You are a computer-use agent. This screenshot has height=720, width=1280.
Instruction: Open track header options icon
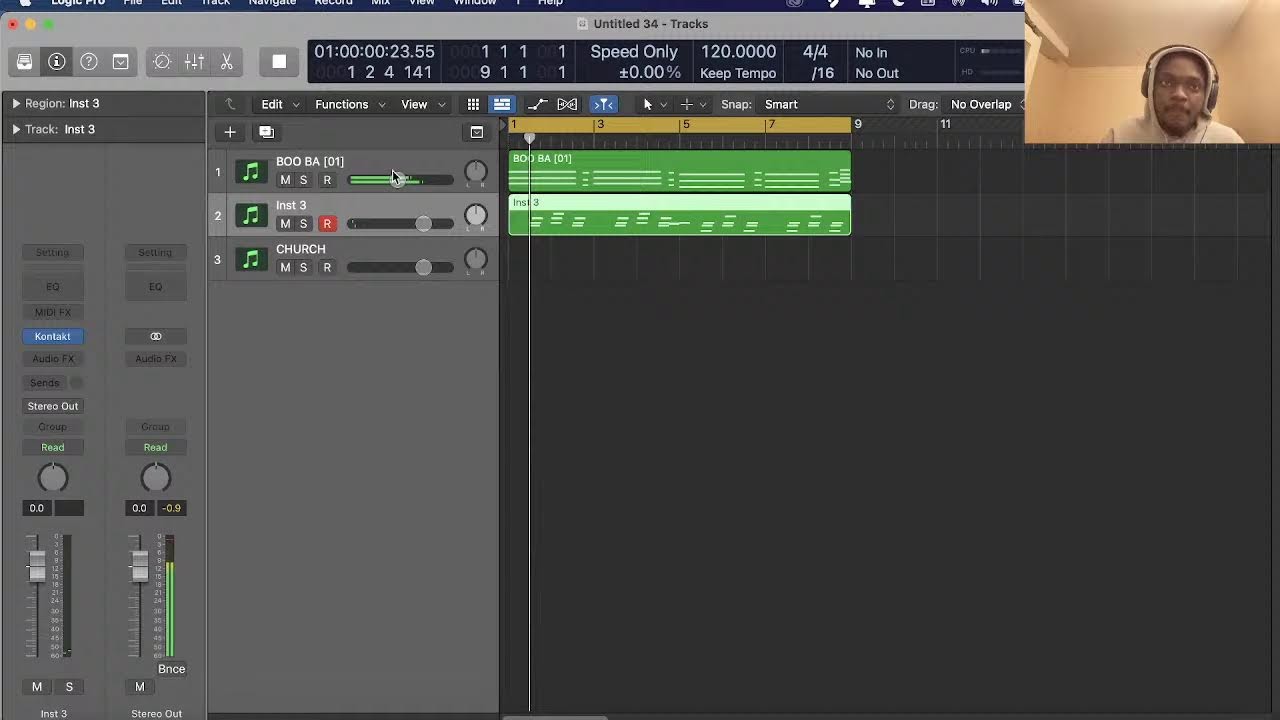477,132
